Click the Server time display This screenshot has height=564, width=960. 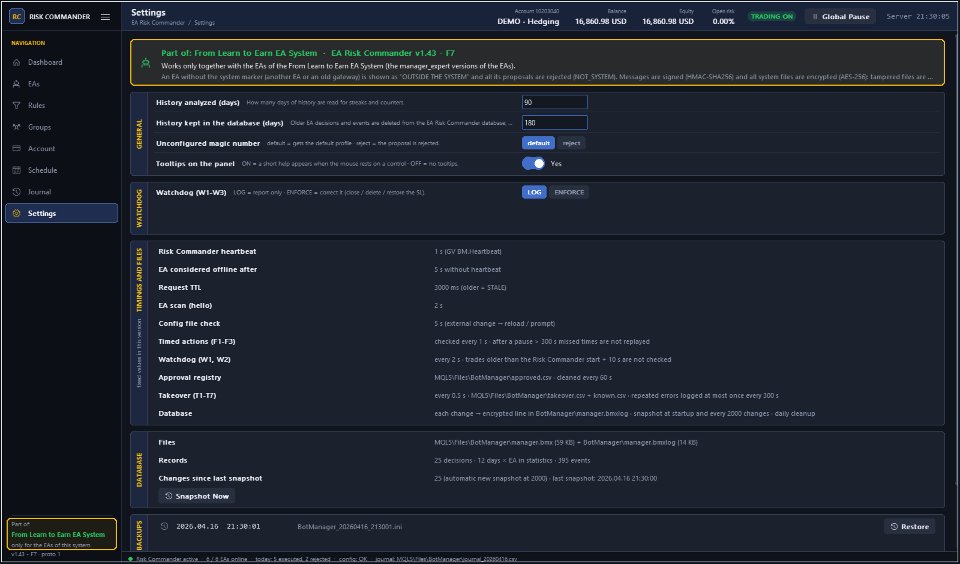[x=918, y=17]
